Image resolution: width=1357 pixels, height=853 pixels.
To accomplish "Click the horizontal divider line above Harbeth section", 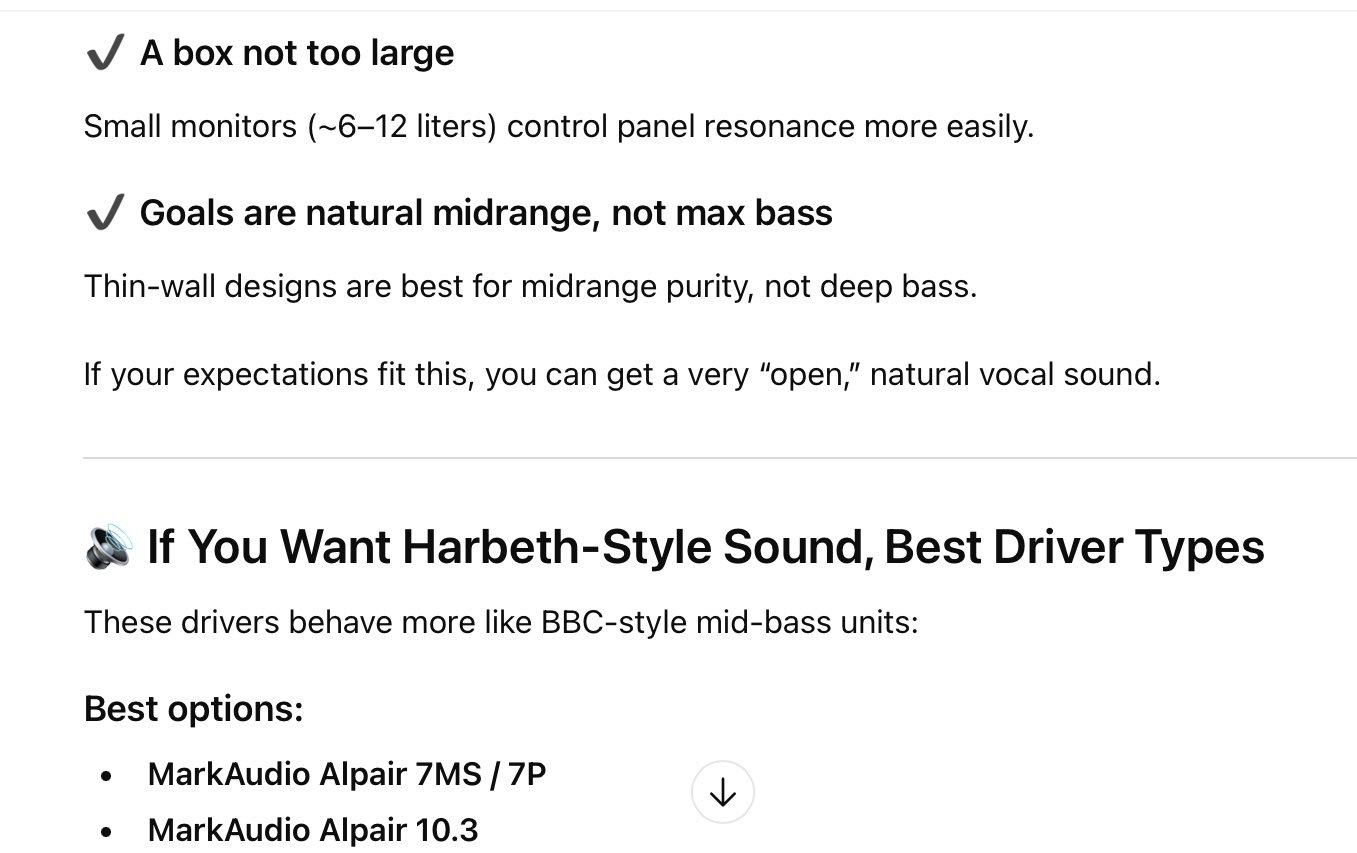I will tap(720, 458).
